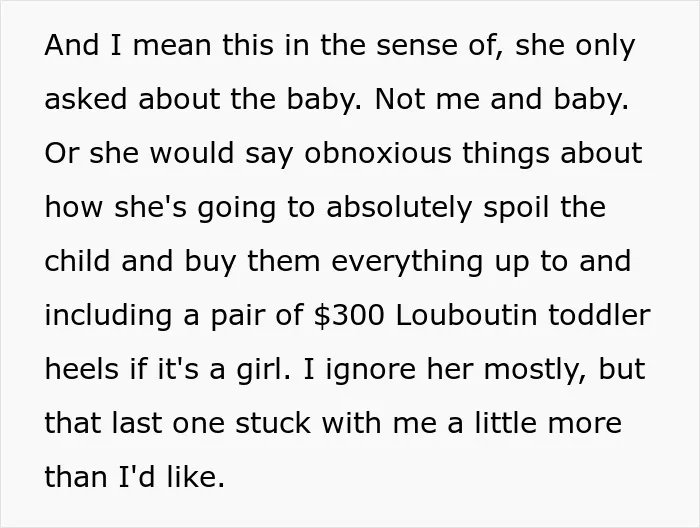This screenshot has height=528, width=700.
Task: Click the word "Not" in second line
Action: pos(400,99)
